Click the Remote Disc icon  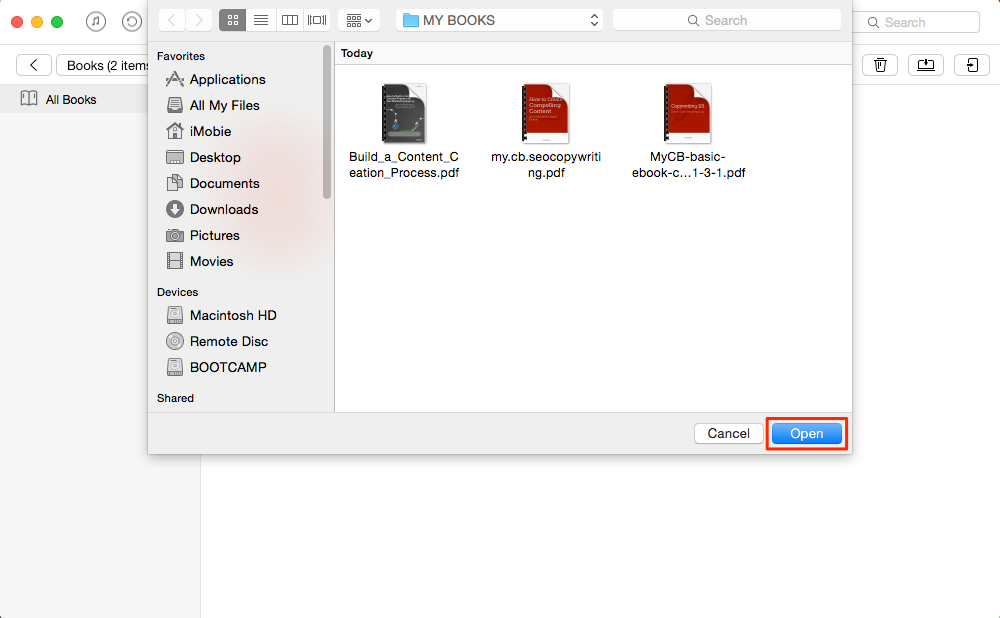(x=174, y=341)
